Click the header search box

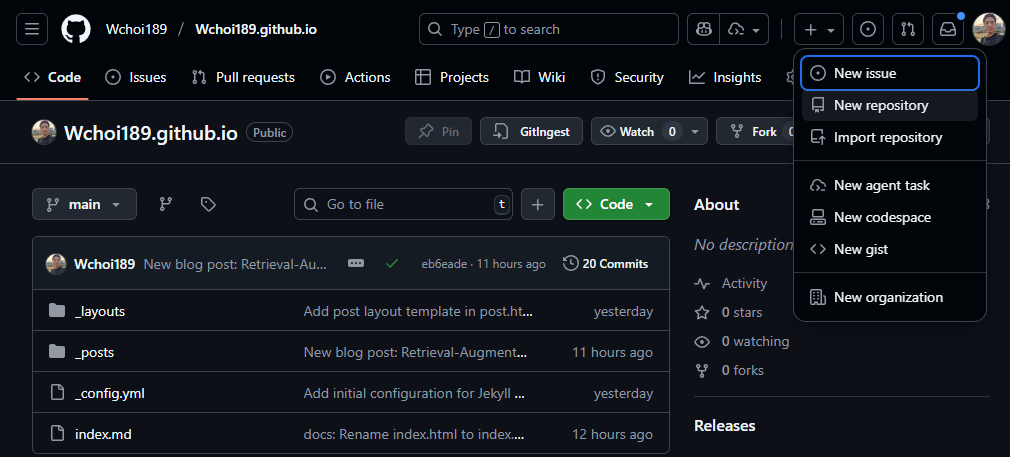(x=549, y=29)
